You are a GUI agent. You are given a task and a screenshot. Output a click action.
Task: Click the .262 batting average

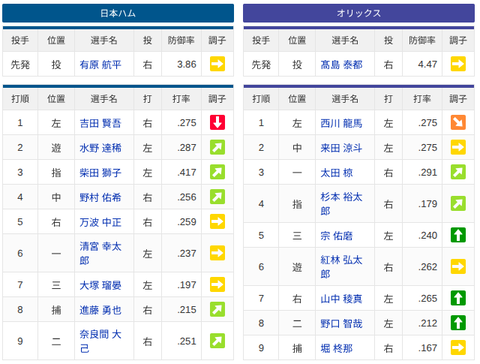pos(428,267)
